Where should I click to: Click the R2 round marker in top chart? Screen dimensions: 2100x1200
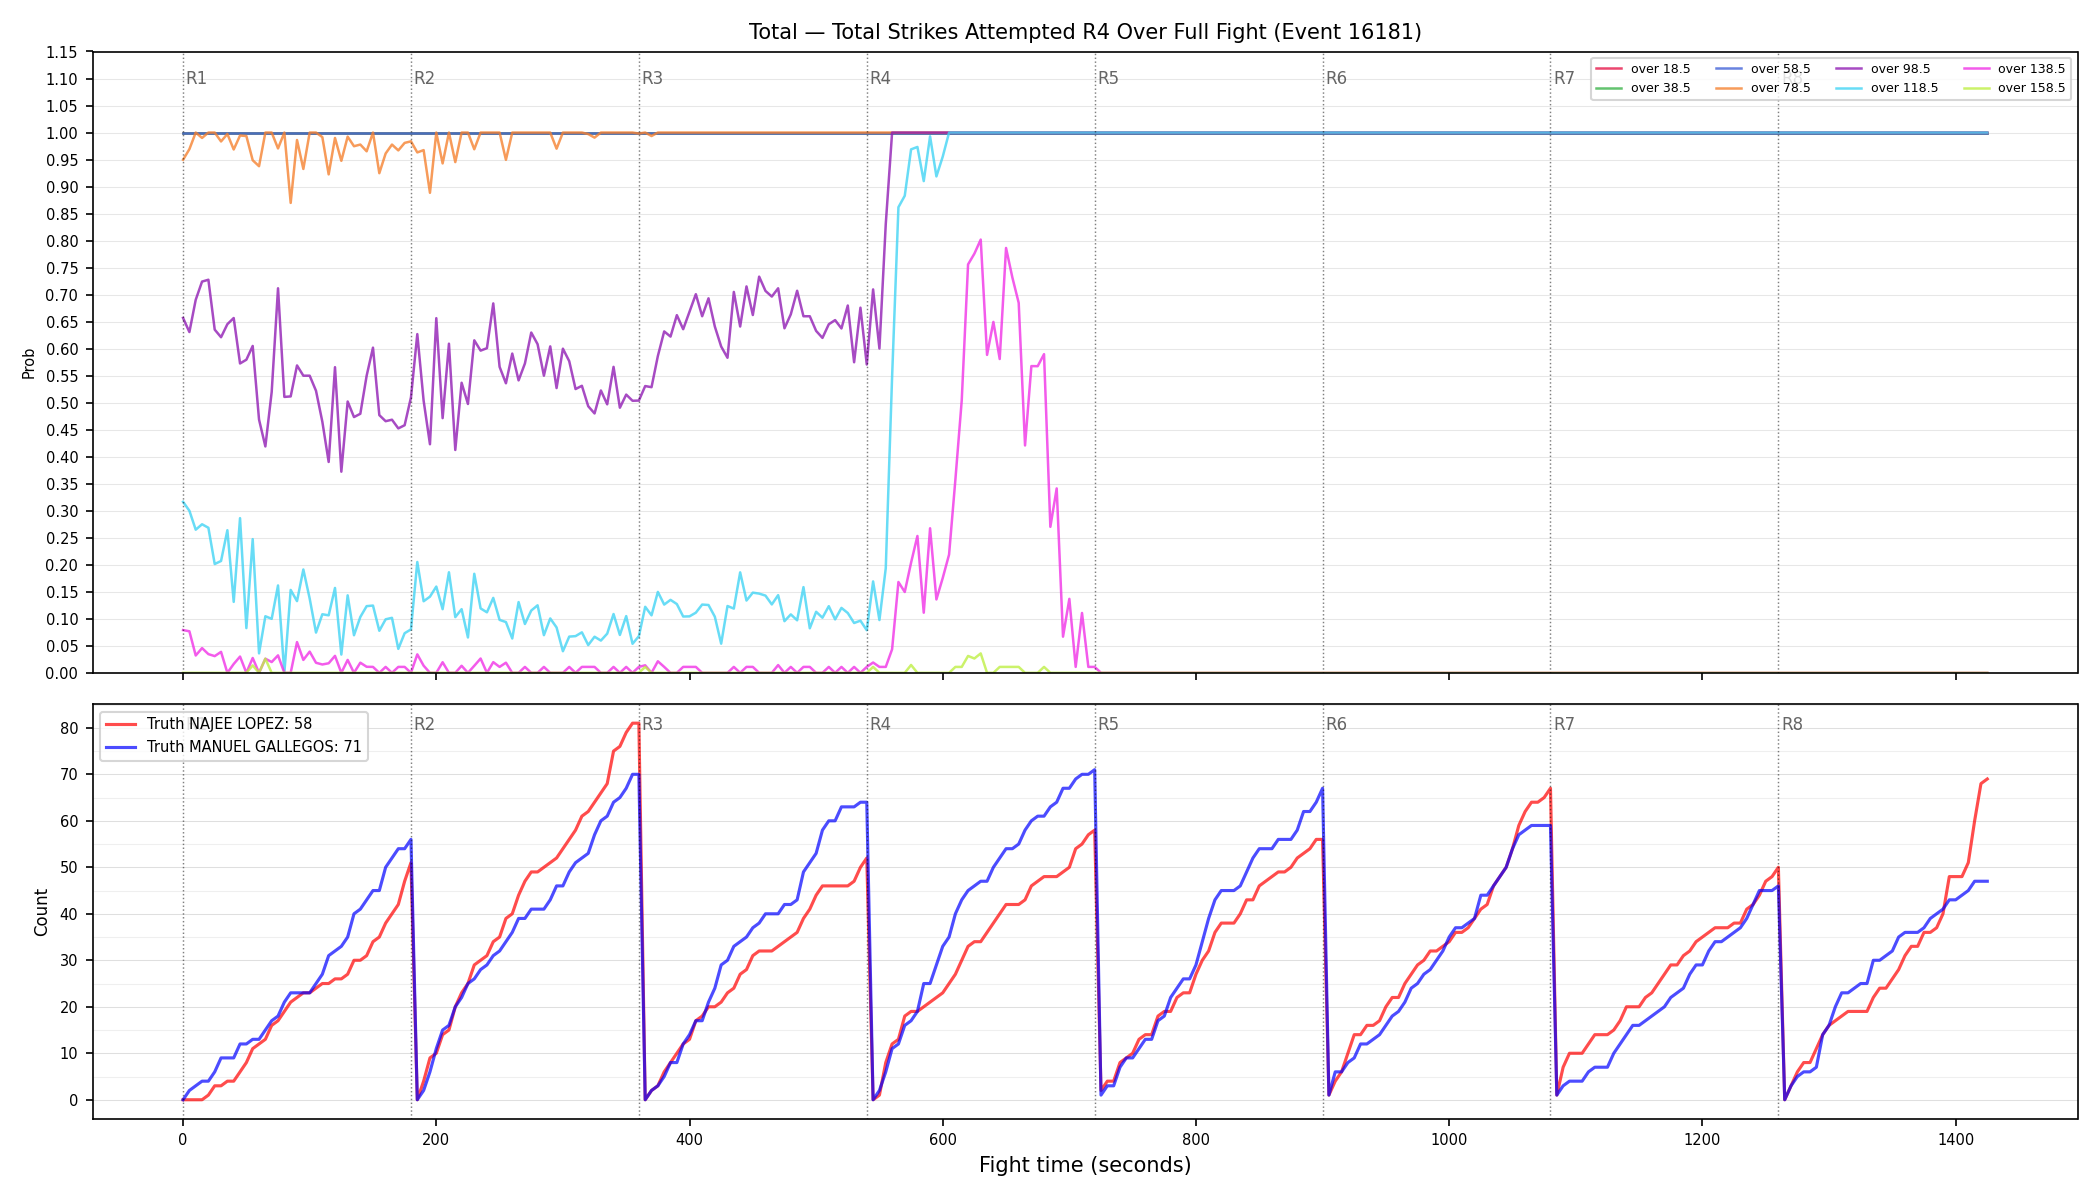[424, 78]
